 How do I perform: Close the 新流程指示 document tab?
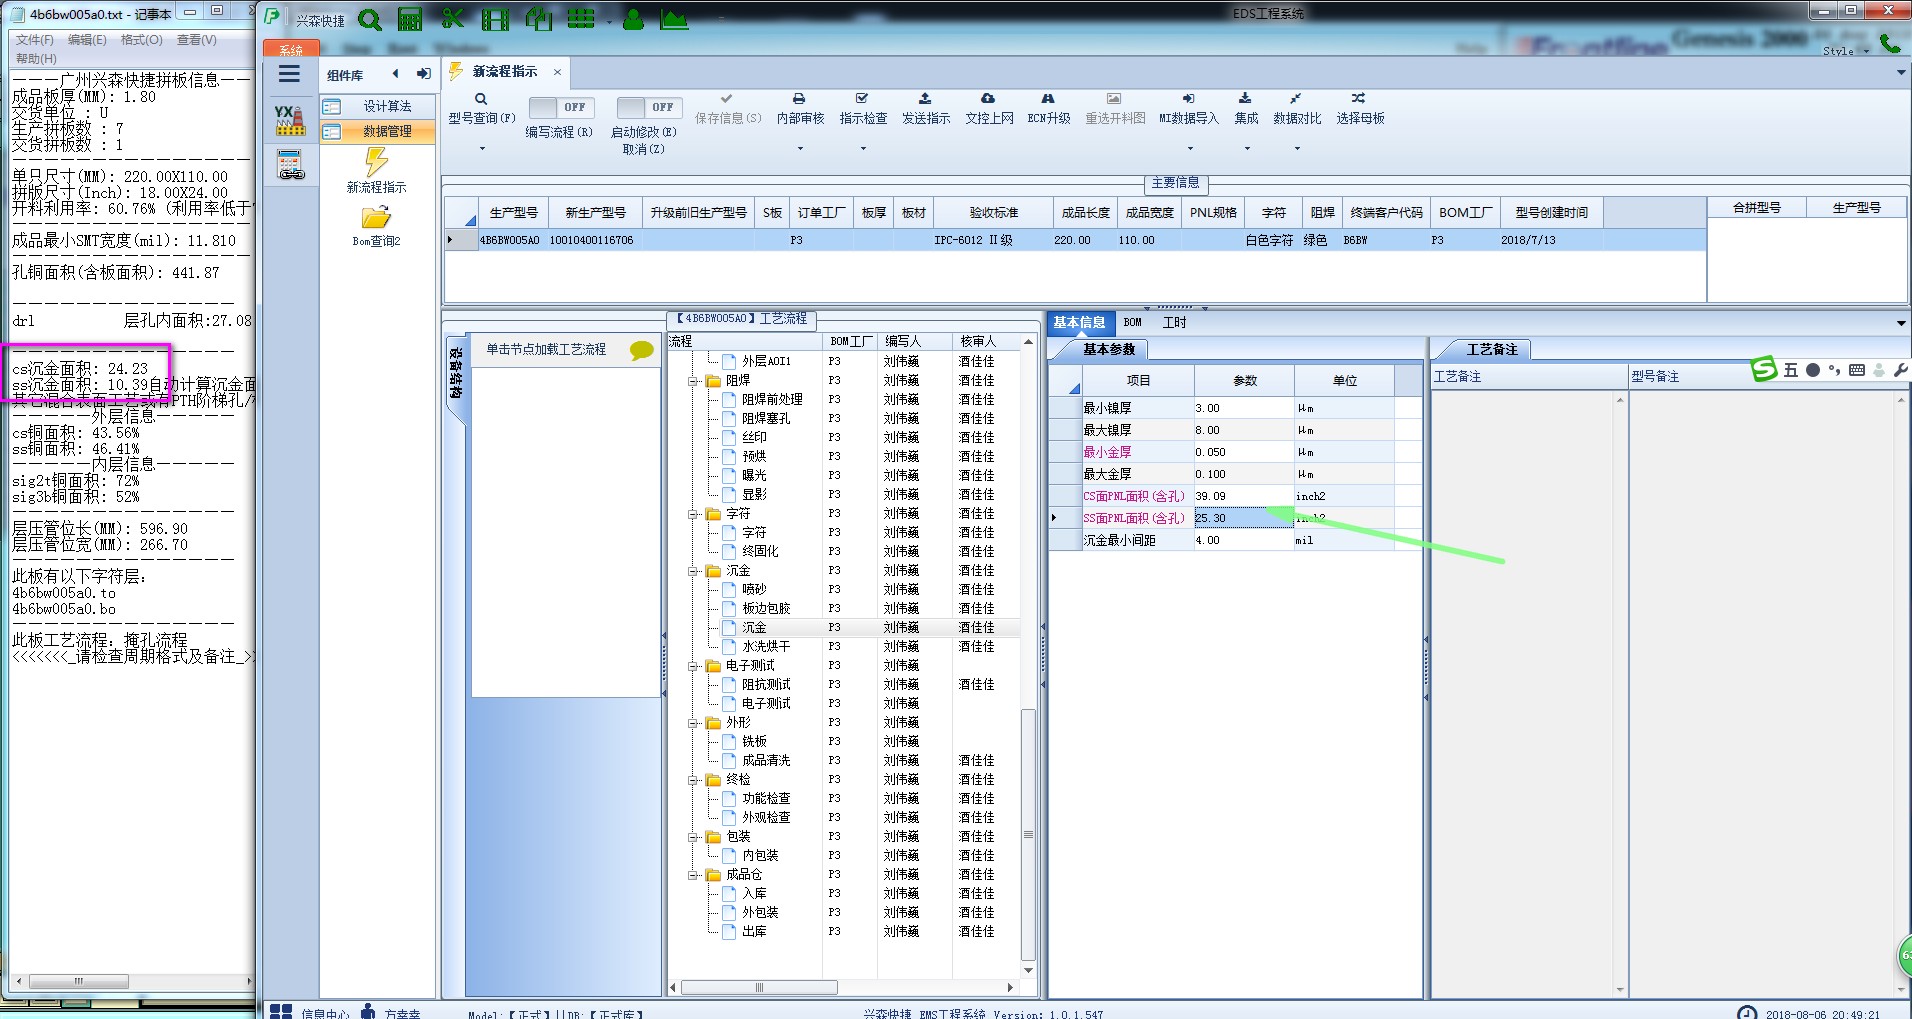(557, 72)
